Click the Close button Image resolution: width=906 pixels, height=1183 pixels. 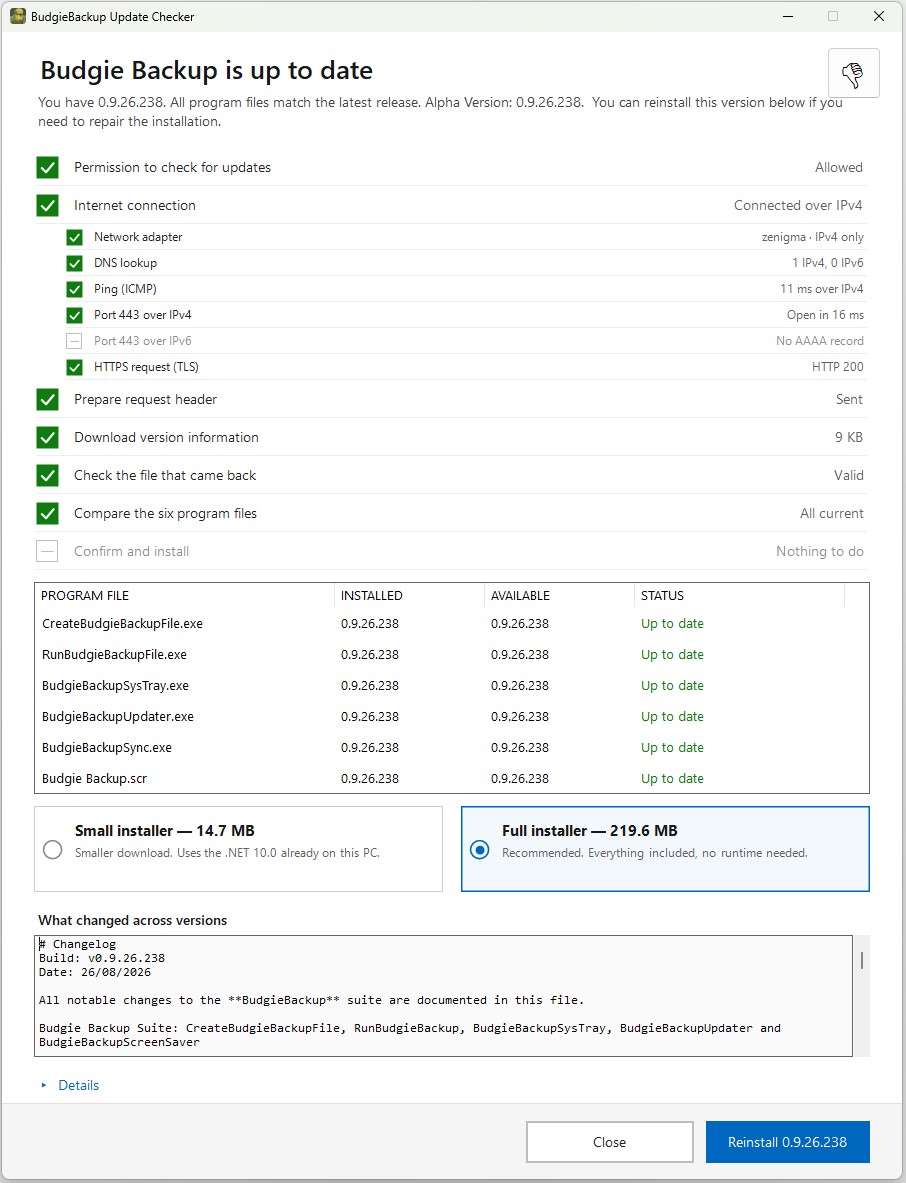coord(610,1142)
